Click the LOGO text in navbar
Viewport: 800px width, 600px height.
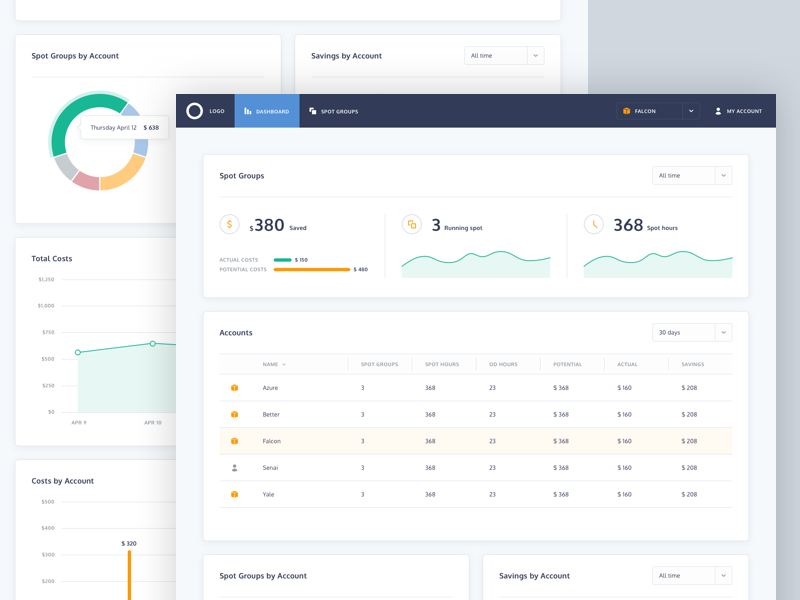(x=217, y=111)
